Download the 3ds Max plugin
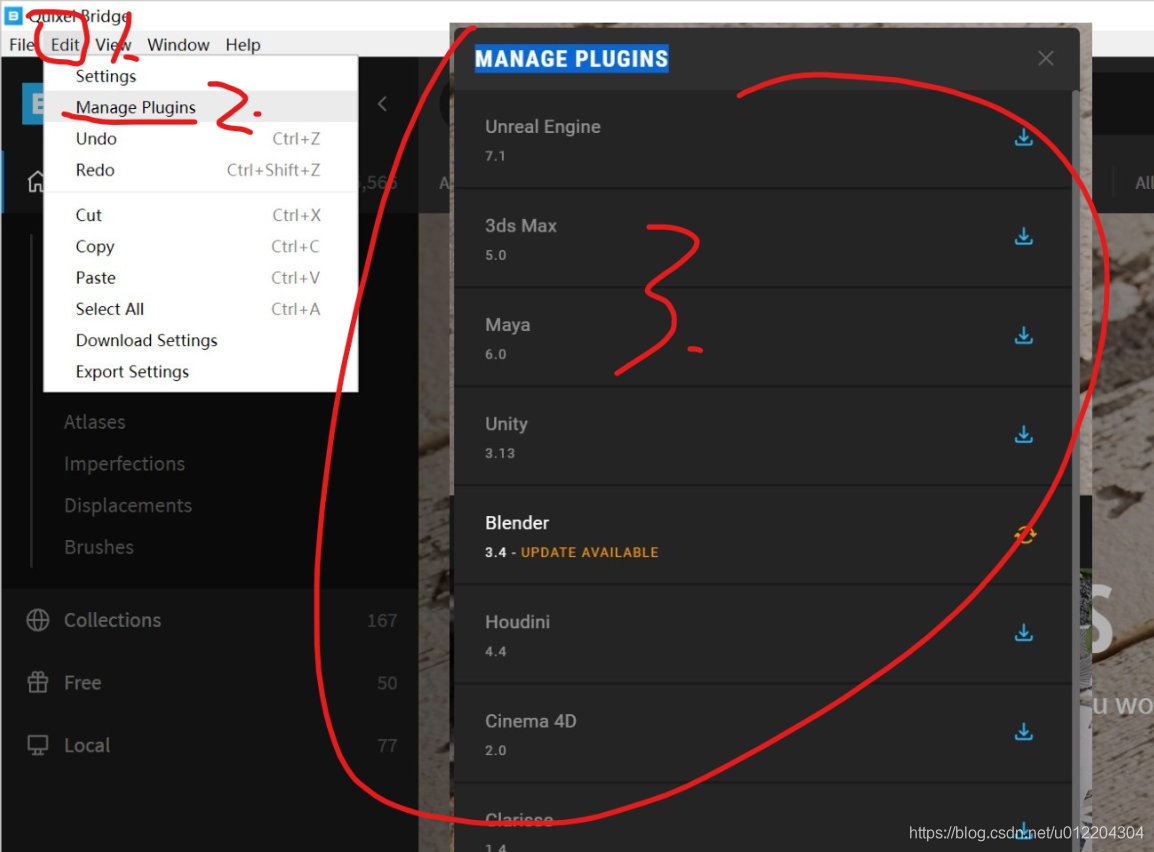This screenshot has height=852, width=1154. (x=1023, y=236)
